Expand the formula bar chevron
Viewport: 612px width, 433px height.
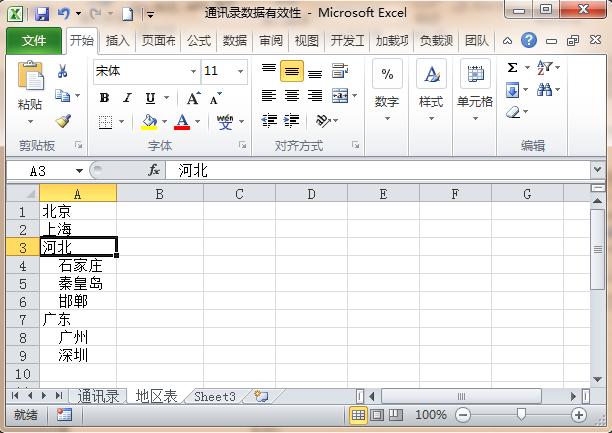[598, 169]
